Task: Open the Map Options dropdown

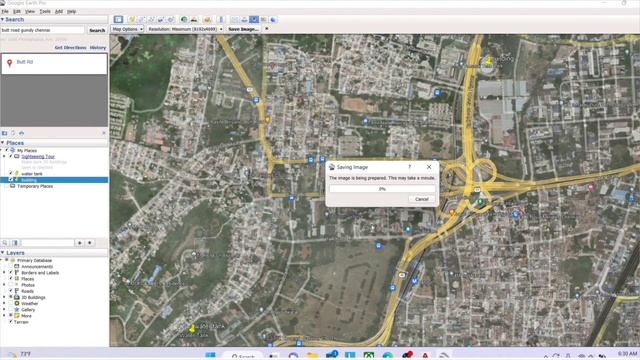Action: (x=127, y=29)
